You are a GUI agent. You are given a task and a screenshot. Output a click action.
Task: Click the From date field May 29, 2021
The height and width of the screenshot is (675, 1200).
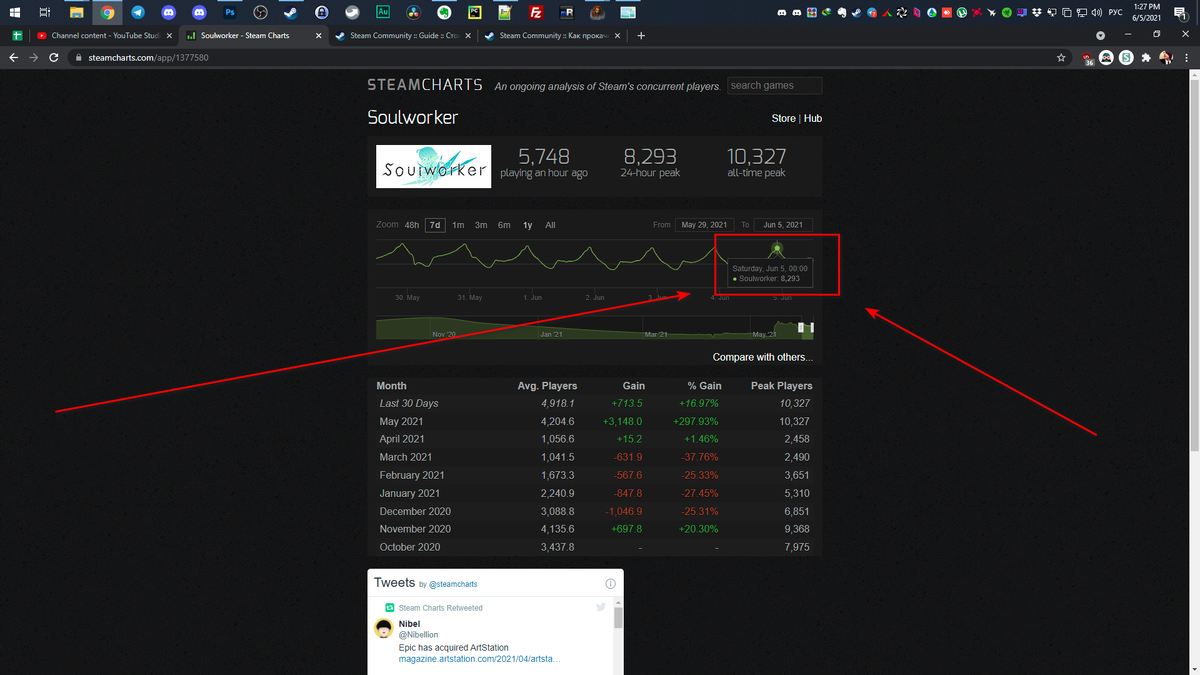[705, 225]
